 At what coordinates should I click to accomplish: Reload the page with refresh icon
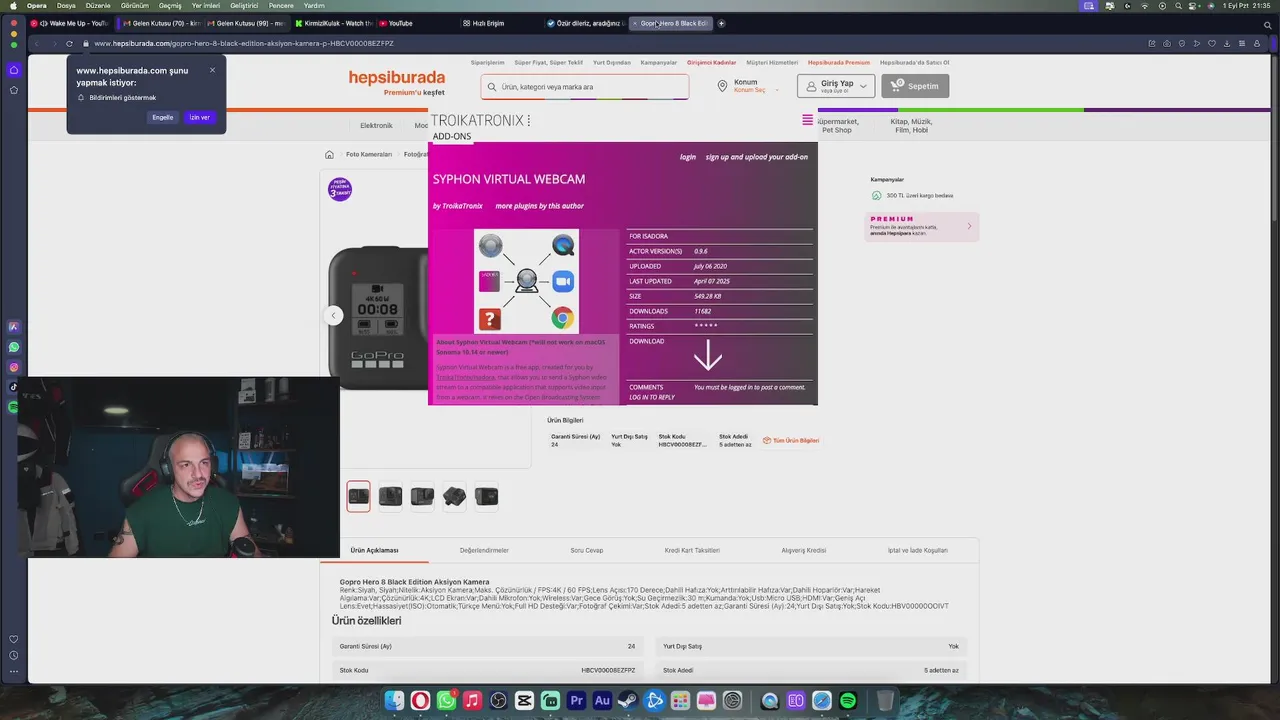(x=69, y=43)
